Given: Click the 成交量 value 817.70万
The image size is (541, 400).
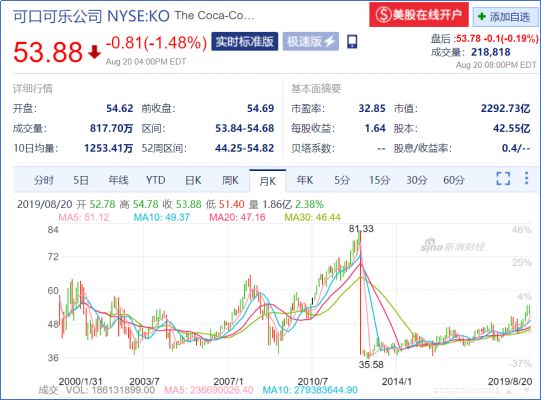Looking at the screenshot, I should click(x=111, y=128).
